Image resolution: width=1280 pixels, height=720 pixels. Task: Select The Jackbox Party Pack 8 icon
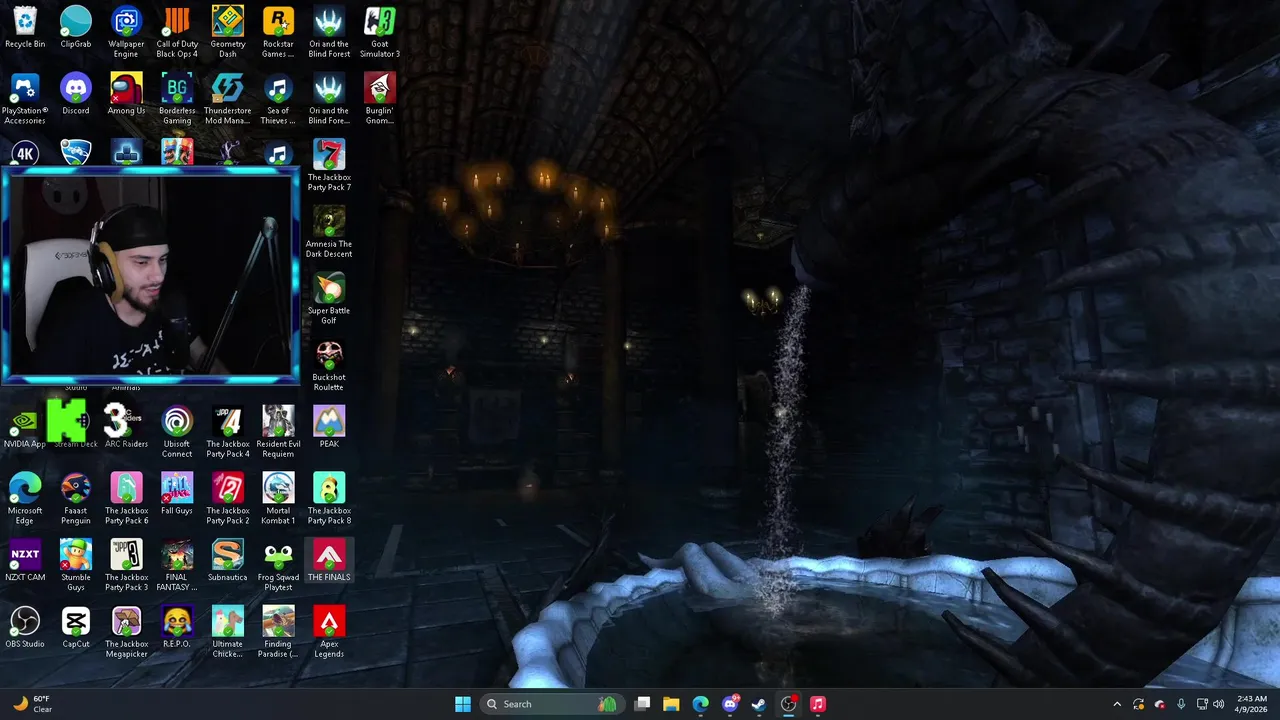pyautogui.click(x=329, y=499)
